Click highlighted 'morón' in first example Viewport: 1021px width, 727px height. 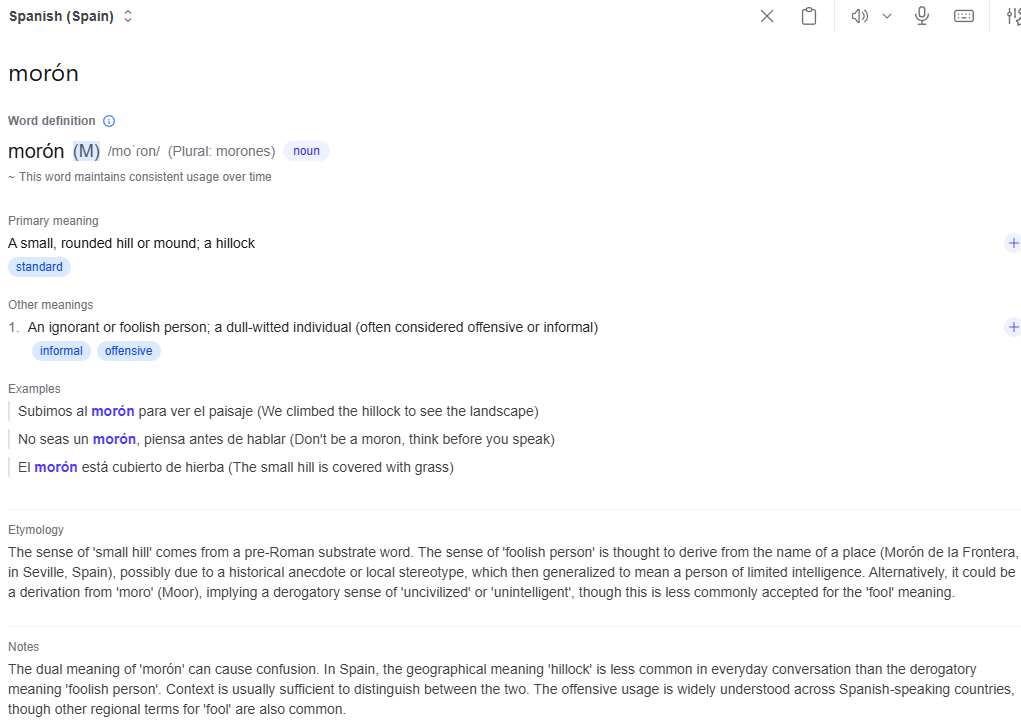(x=113, y=411)
